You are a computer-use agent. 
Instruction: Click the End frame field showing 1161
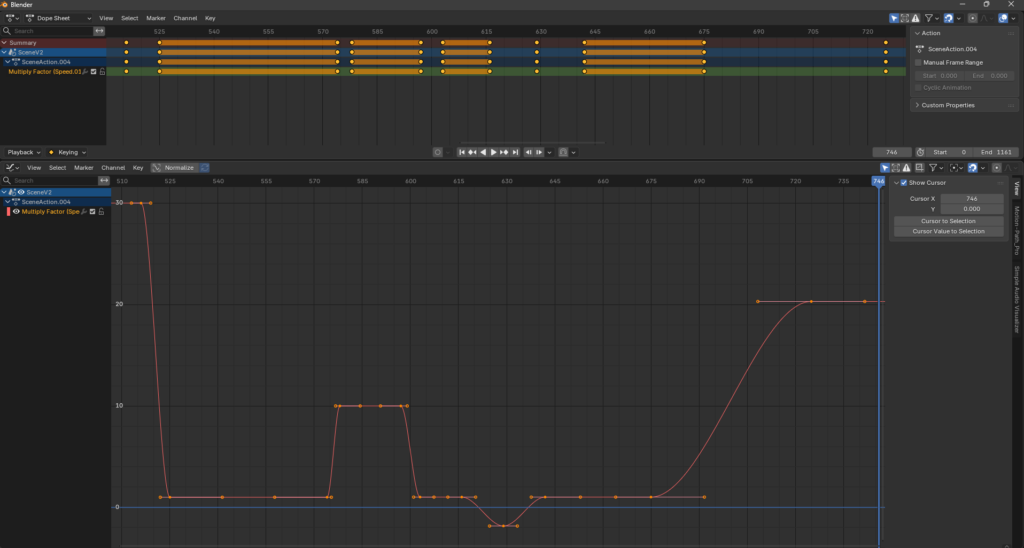tap(995, 152)
